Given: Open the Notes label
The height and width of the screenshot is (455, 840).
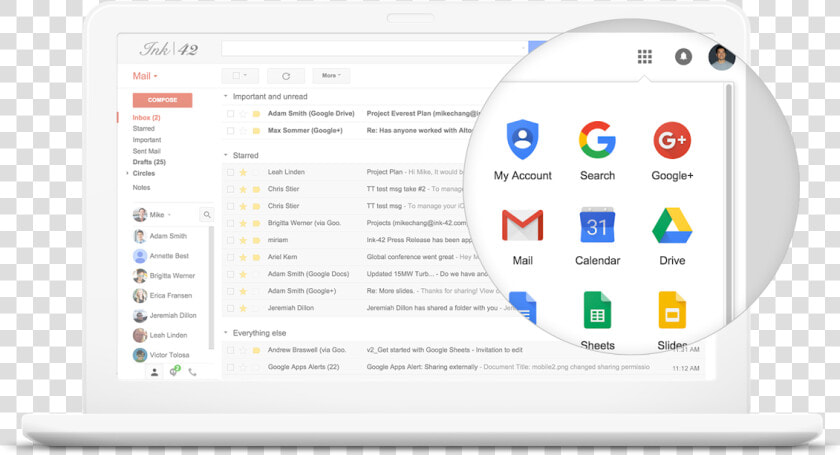Looking at the screenshot, I should click(x=141, y=188).
